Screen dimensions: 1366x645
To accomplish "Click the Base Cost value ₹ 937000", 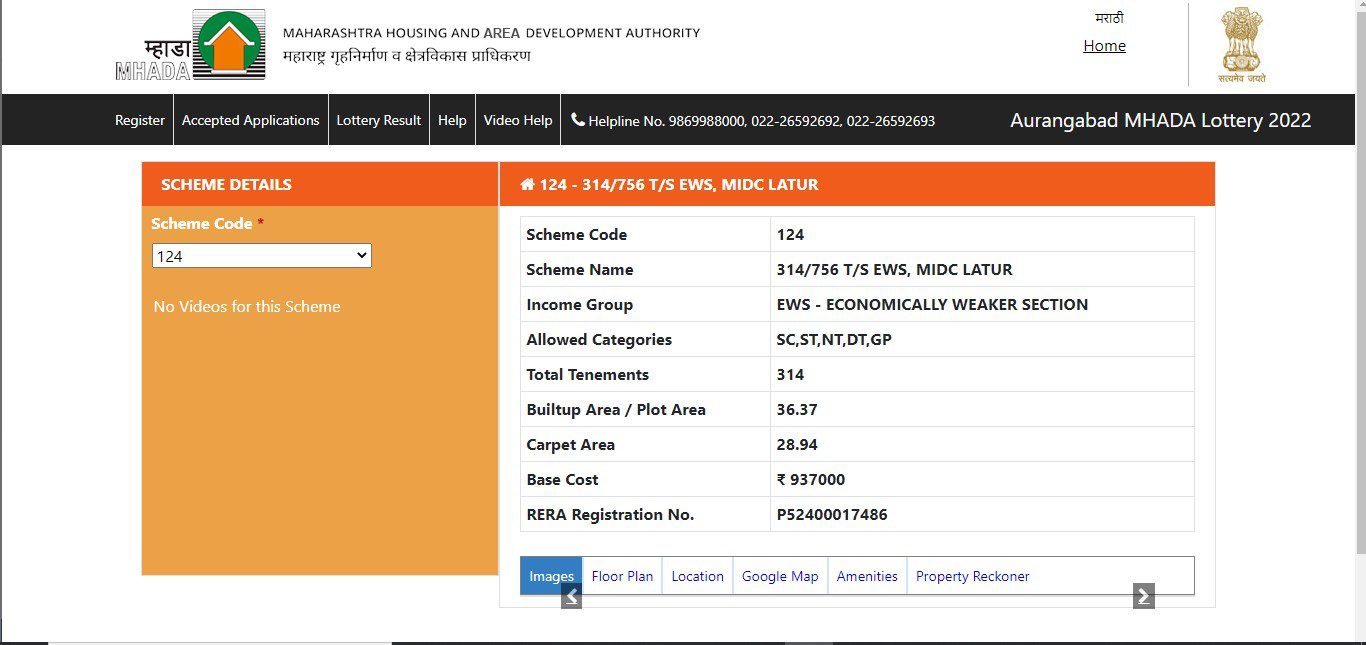I will pos(811,480).
